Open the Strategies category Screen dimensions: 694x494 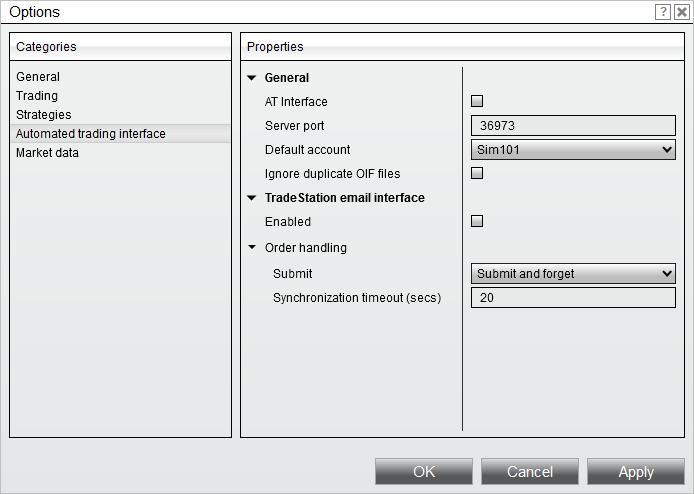tap(44, 115)
